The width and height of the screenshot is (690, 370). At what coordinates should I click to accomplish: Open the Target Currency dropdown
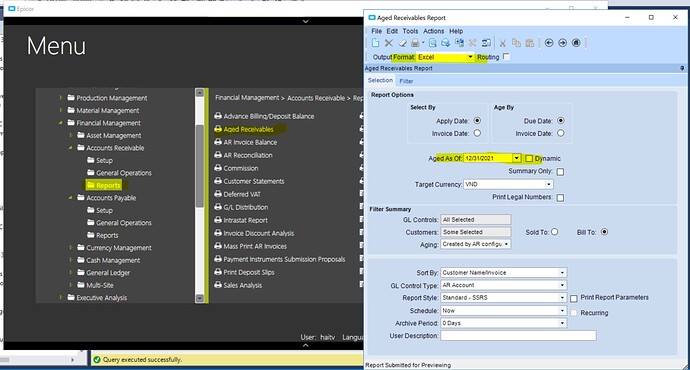pyautogui.click(x=549, y=184)
